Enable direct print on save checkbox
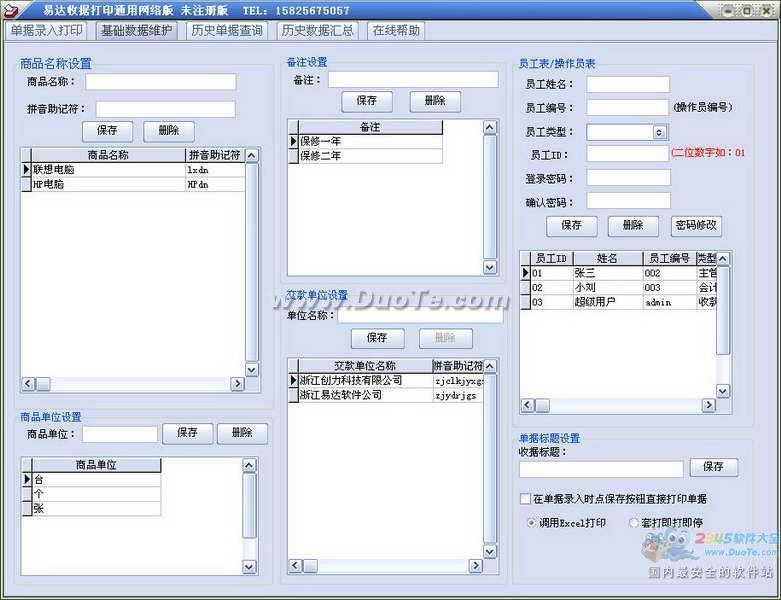Screen dimensions: 781x600 tap(525, 498)
